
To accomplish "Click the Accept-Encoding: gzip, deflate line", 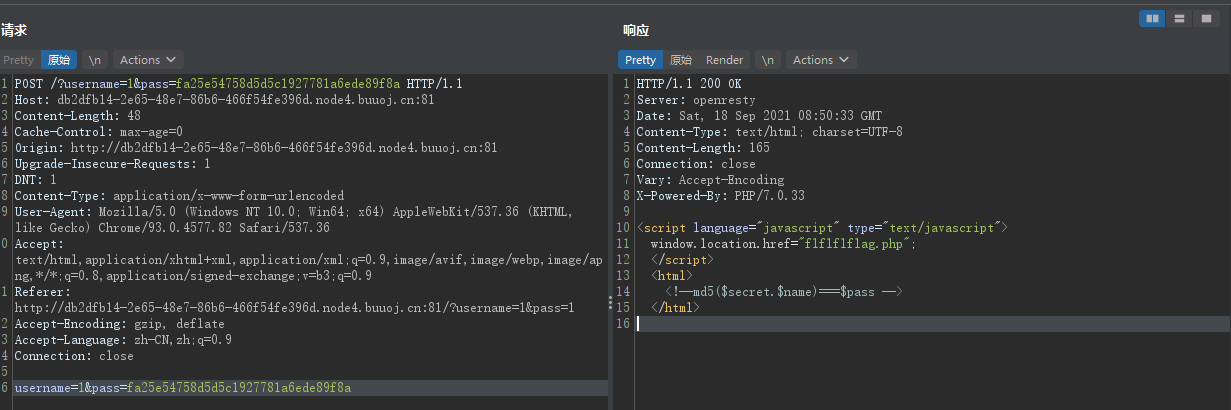I will [x=118, y=324].
